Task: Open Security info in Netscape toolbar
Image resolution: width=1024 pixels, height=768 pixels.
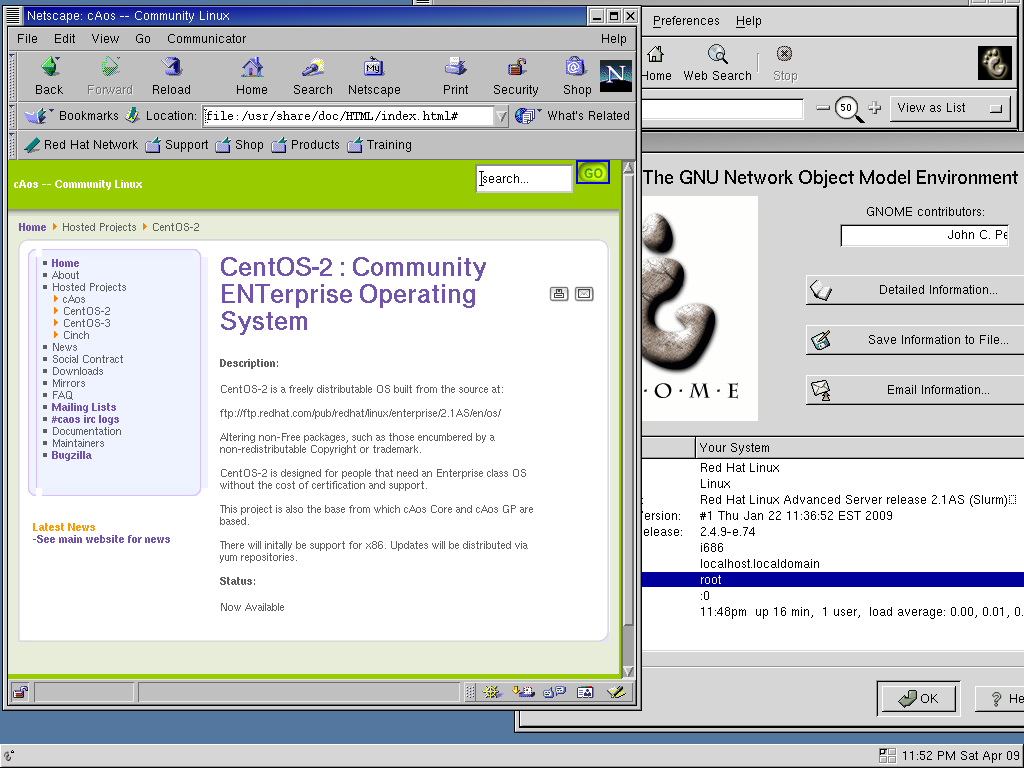Action: (x=516, y=76)
